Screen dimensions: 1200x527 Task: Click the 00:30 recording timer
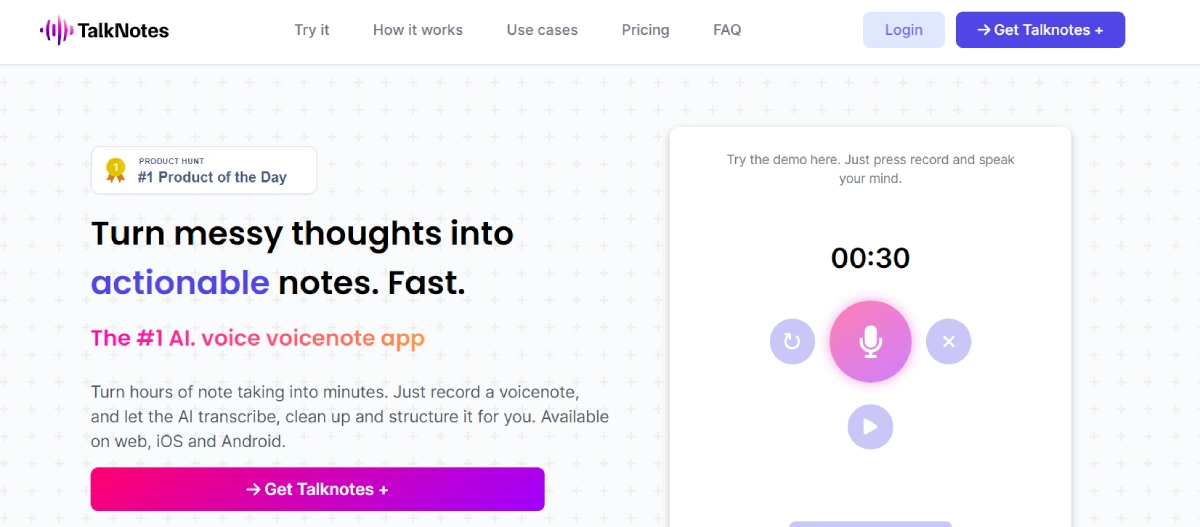coord(870,258)
